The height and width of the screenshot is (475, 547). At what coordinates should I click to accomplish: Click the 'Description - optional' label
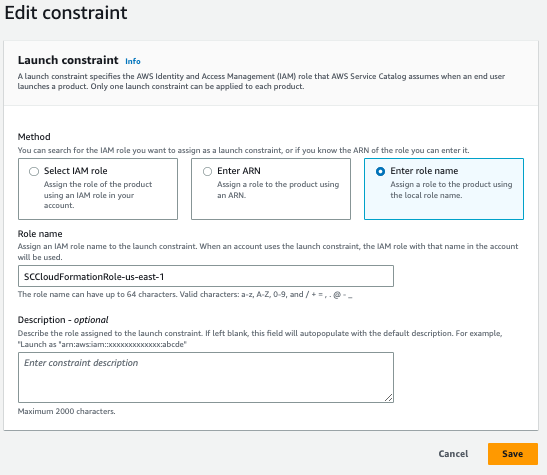click(63, 320)
